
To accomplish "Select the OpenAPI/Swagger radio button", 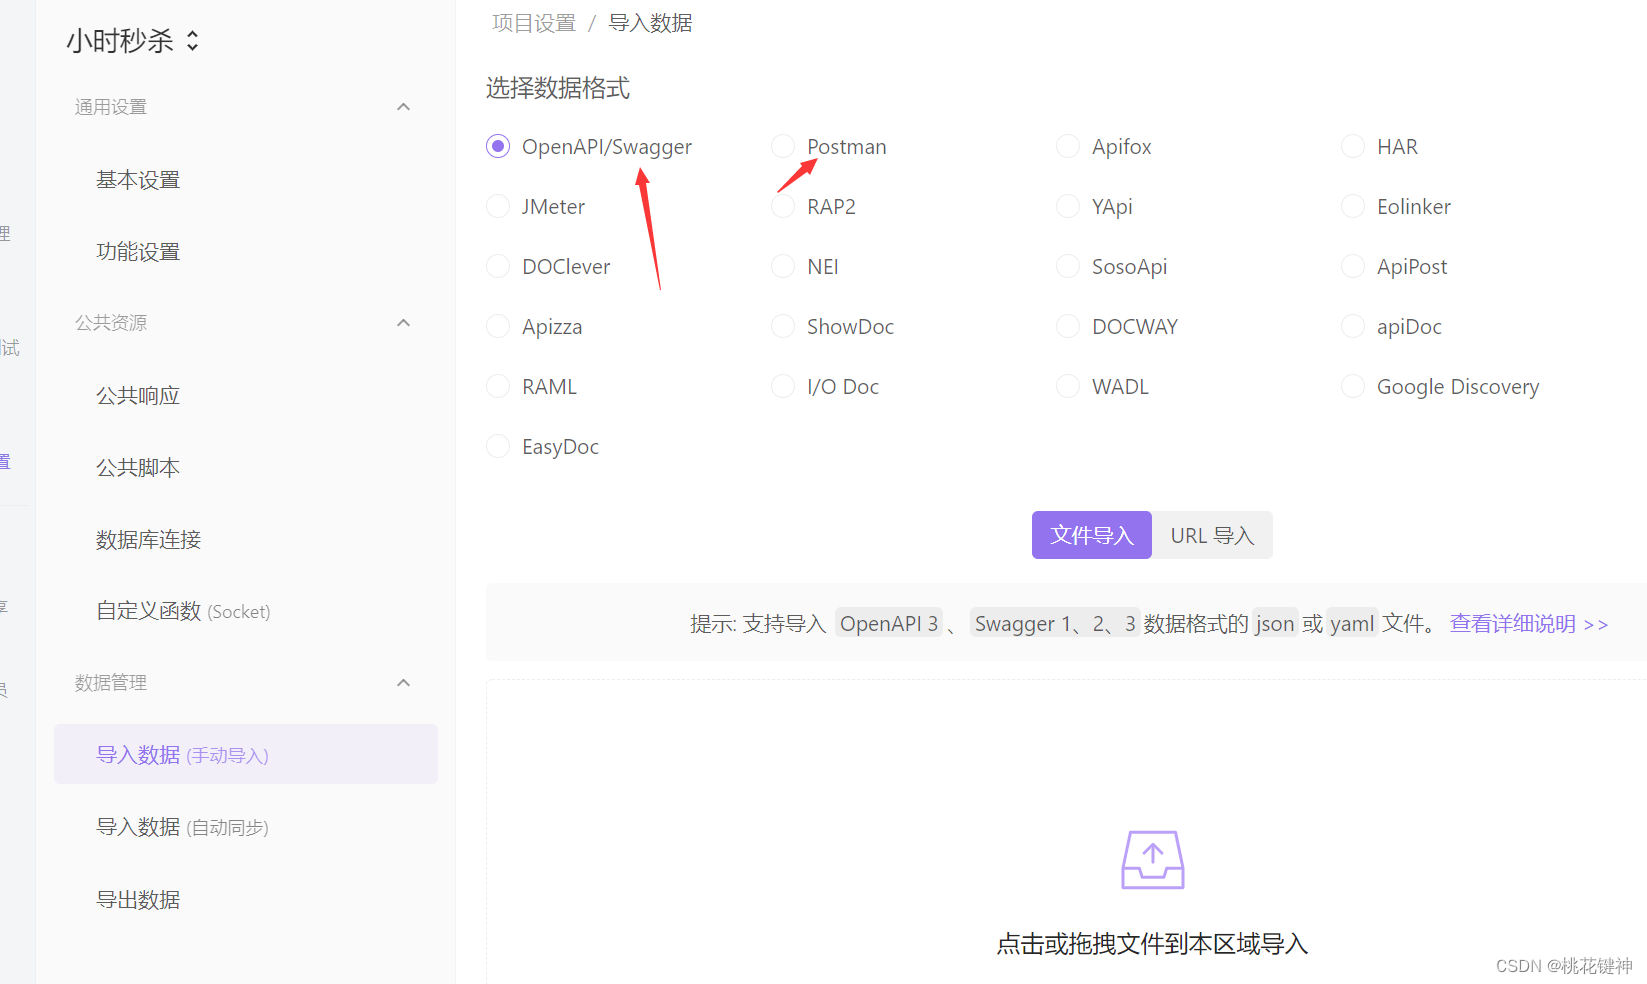I will (498, 147).
